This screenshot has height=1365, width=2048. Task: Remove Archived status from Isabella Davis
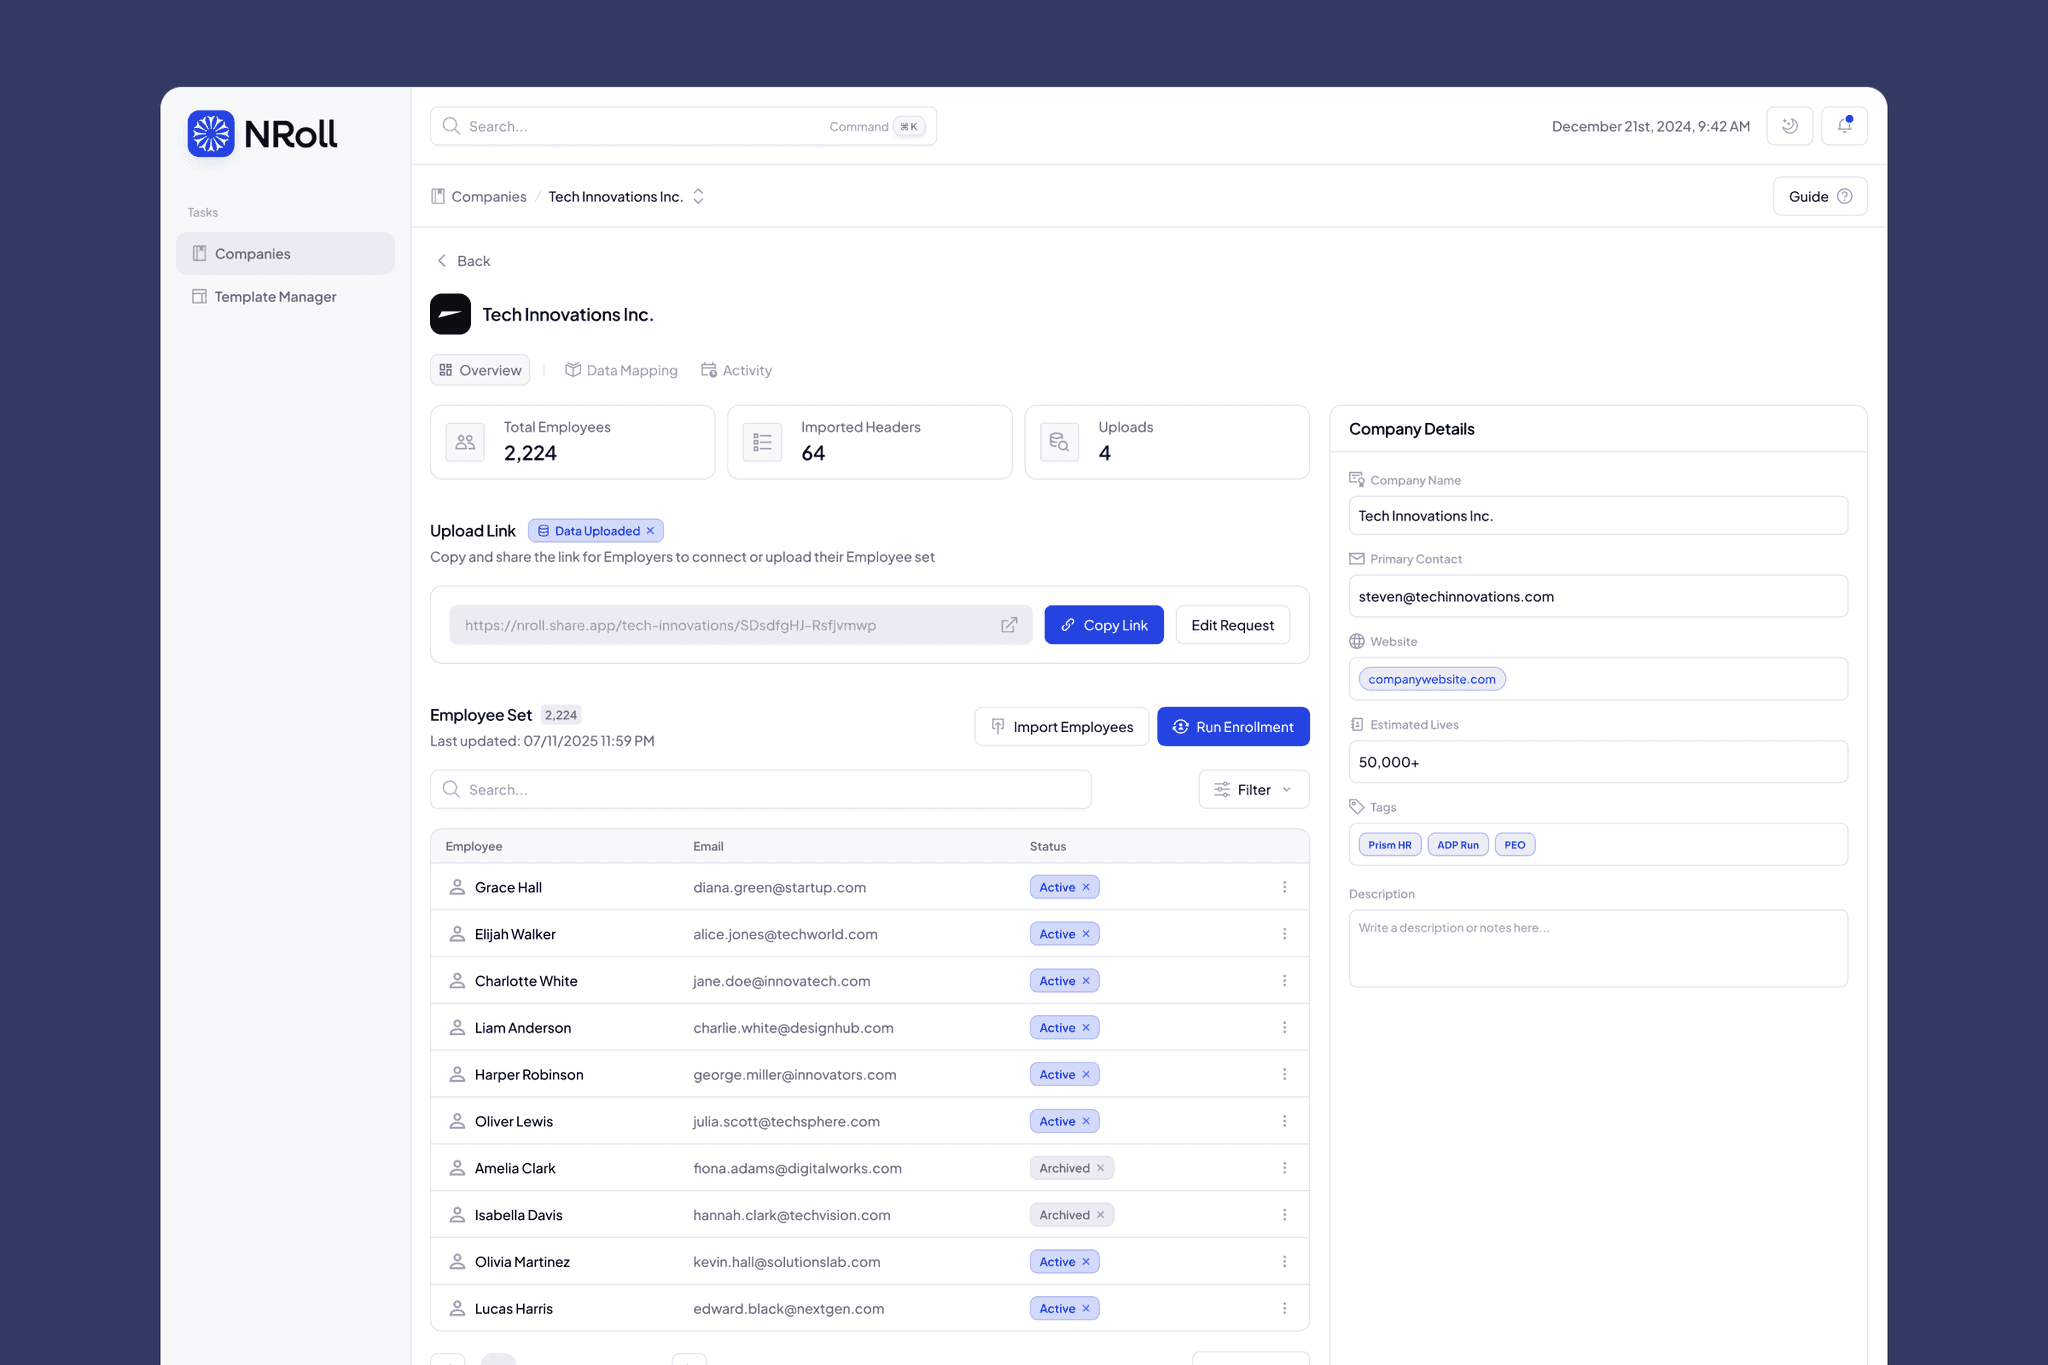pos(1101,1215)
